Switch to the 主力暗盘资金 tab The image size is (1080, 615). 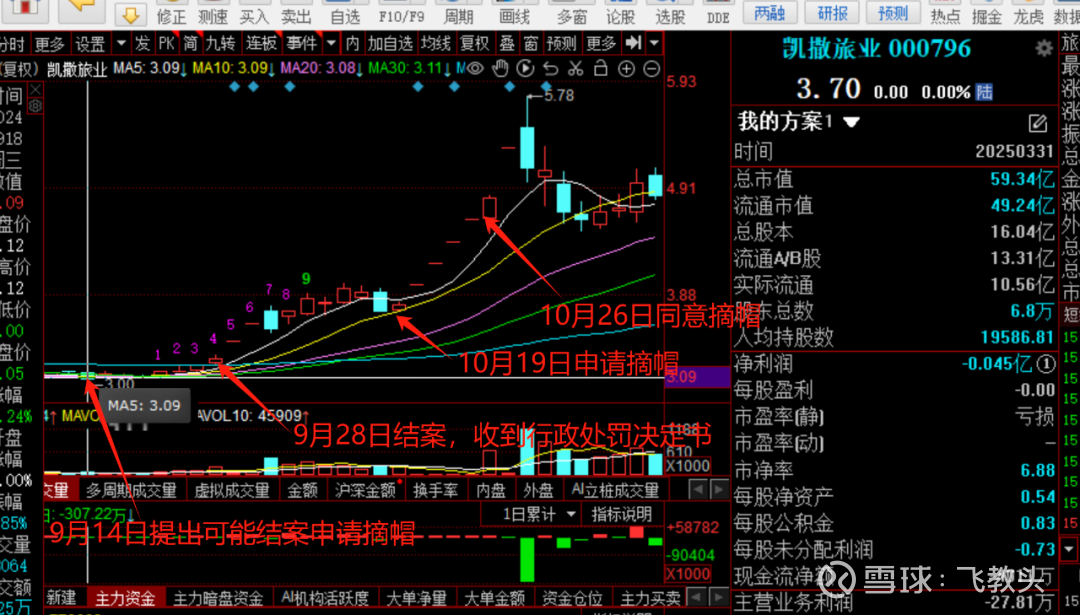tap(218, 598)
